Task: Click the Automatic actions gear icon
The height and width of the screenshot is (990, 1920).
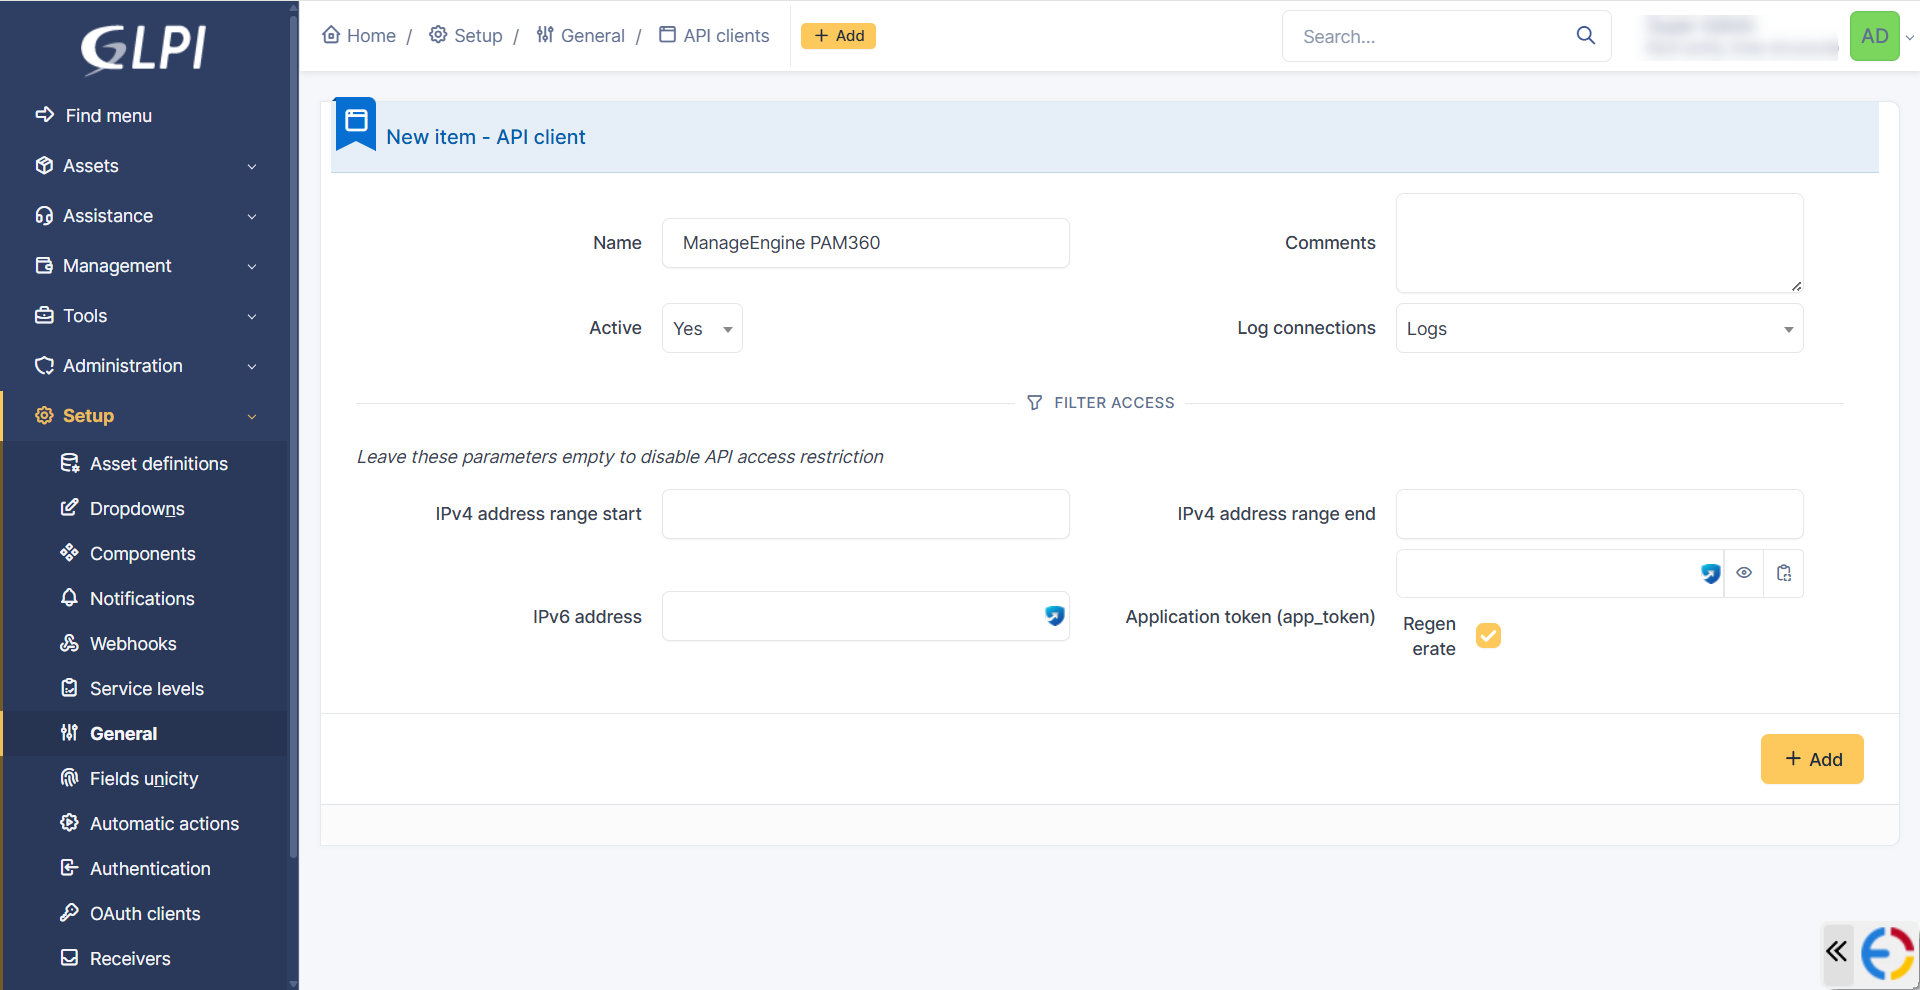Action: click(x=69, y=822)
